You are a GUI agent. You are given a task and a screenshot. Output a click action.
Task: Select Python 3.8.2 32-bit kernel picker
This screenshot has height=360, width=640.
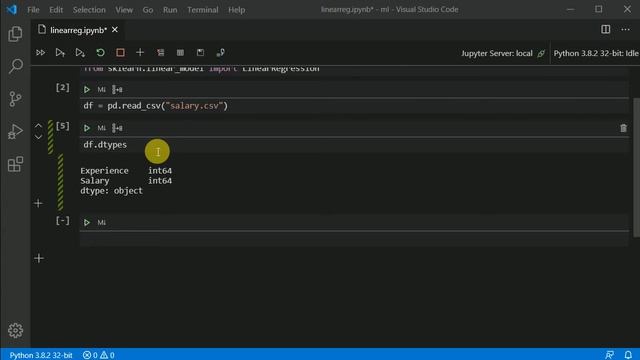(x=596, y=53)
